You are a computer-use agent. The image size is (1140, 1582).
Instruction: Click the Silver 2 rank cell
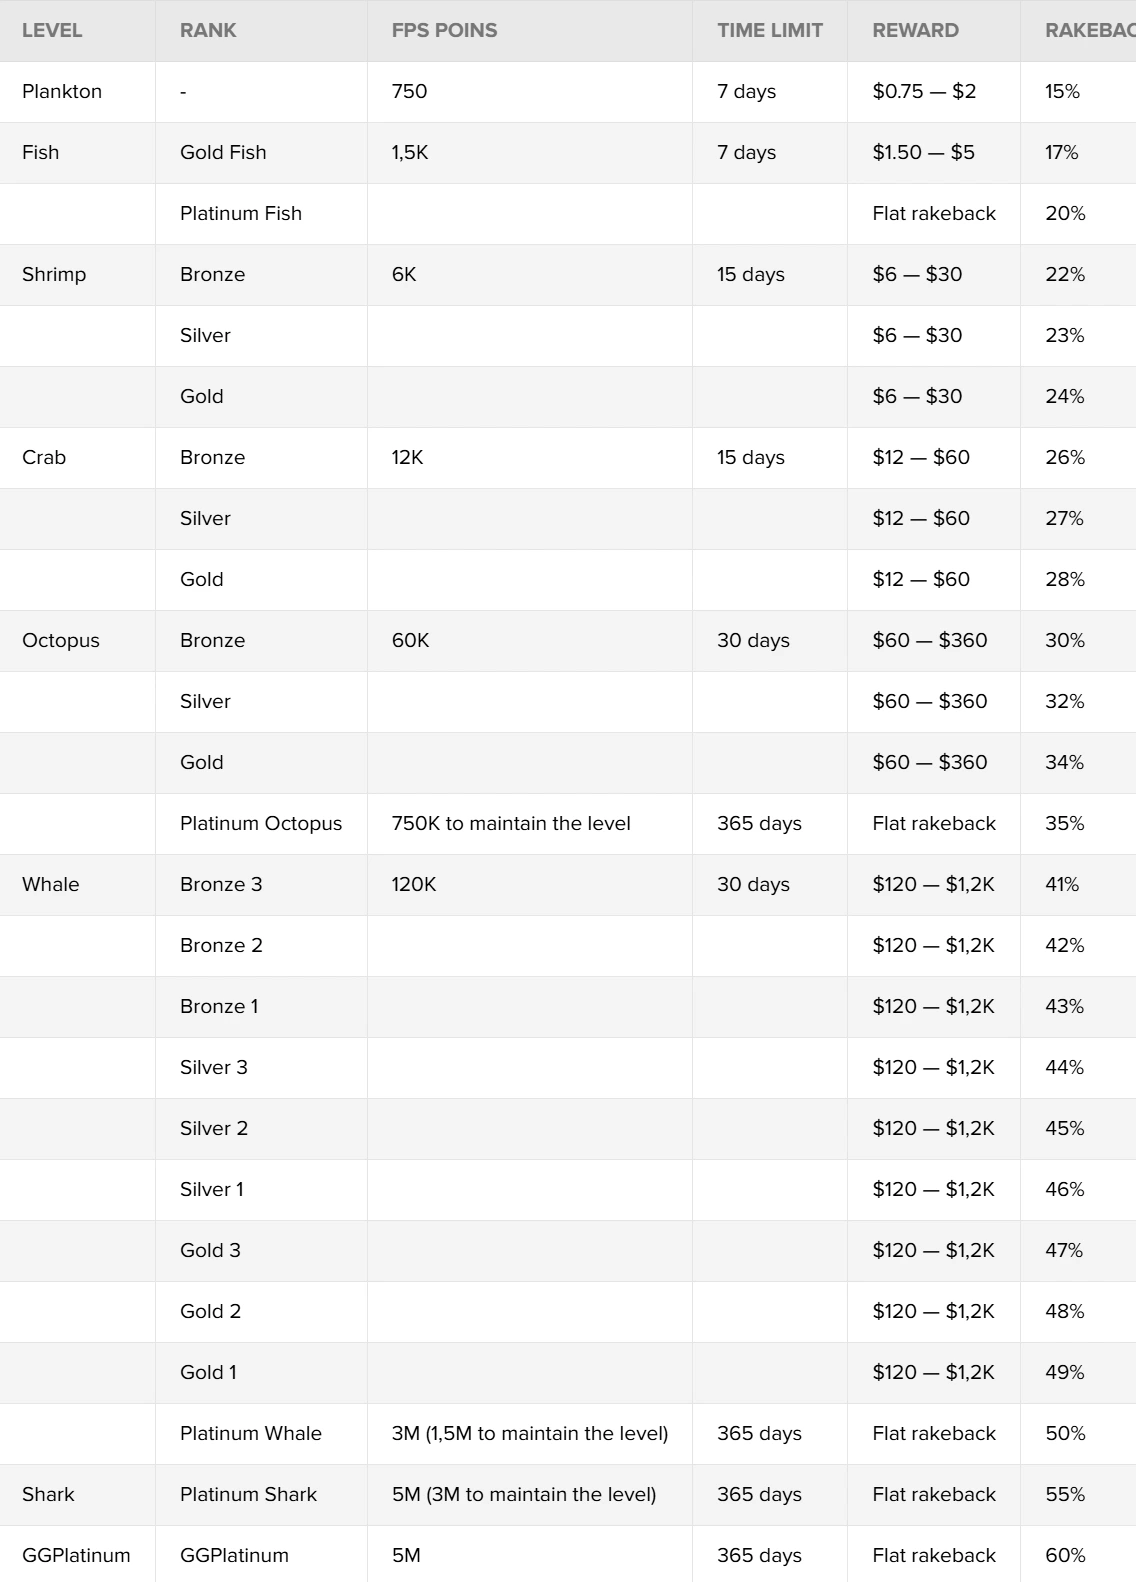tap(214, 1128)
